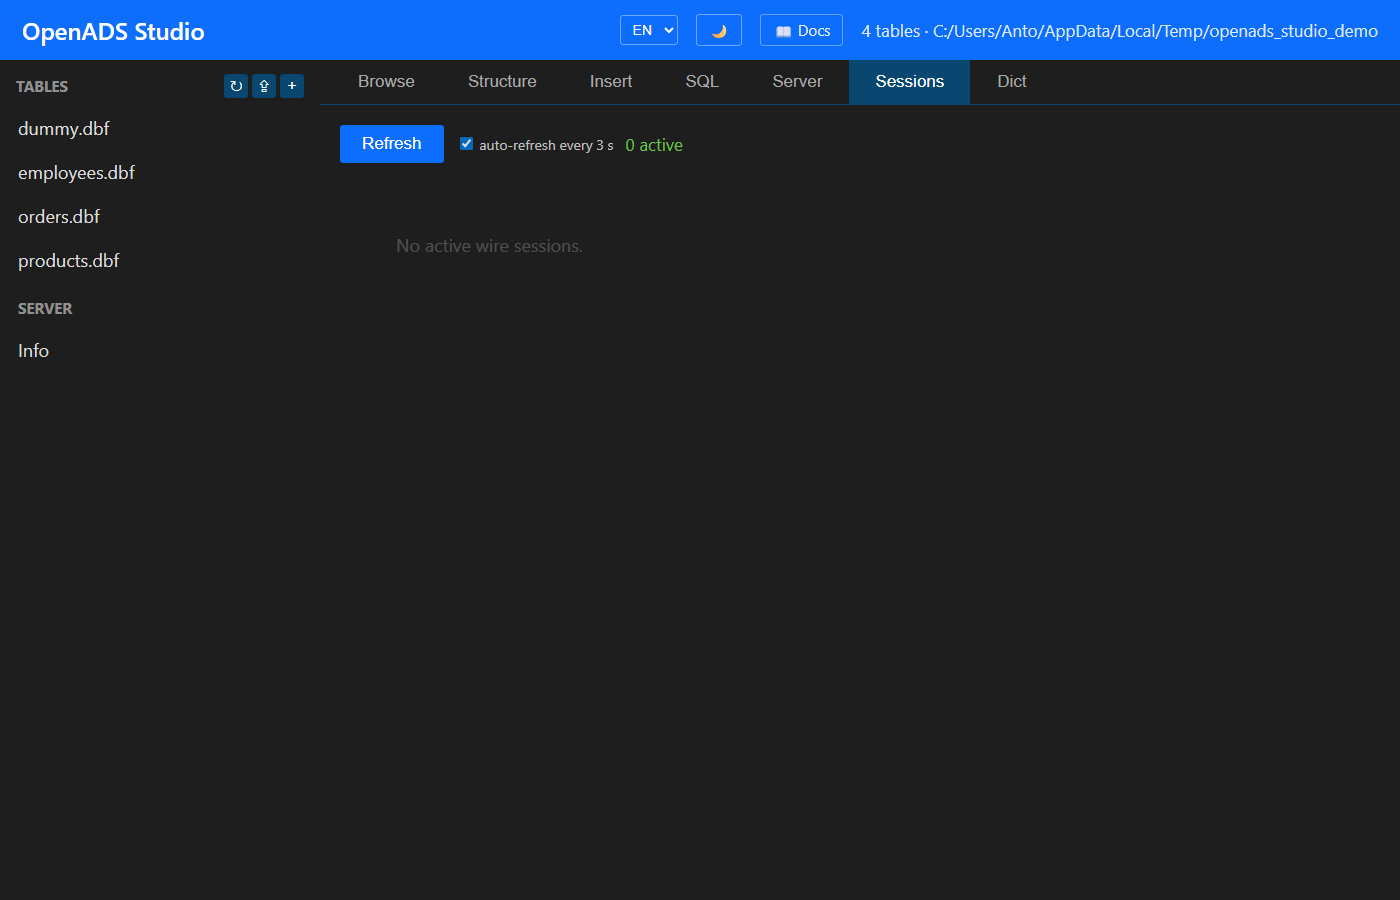Show the Server tab

click(797, 82)
